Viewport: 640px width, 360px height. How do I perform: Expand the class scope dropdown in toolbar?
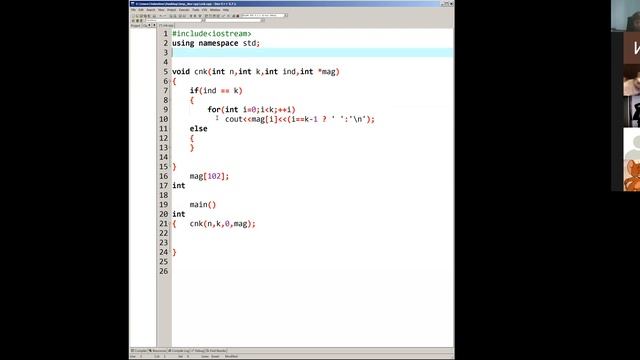203,20
